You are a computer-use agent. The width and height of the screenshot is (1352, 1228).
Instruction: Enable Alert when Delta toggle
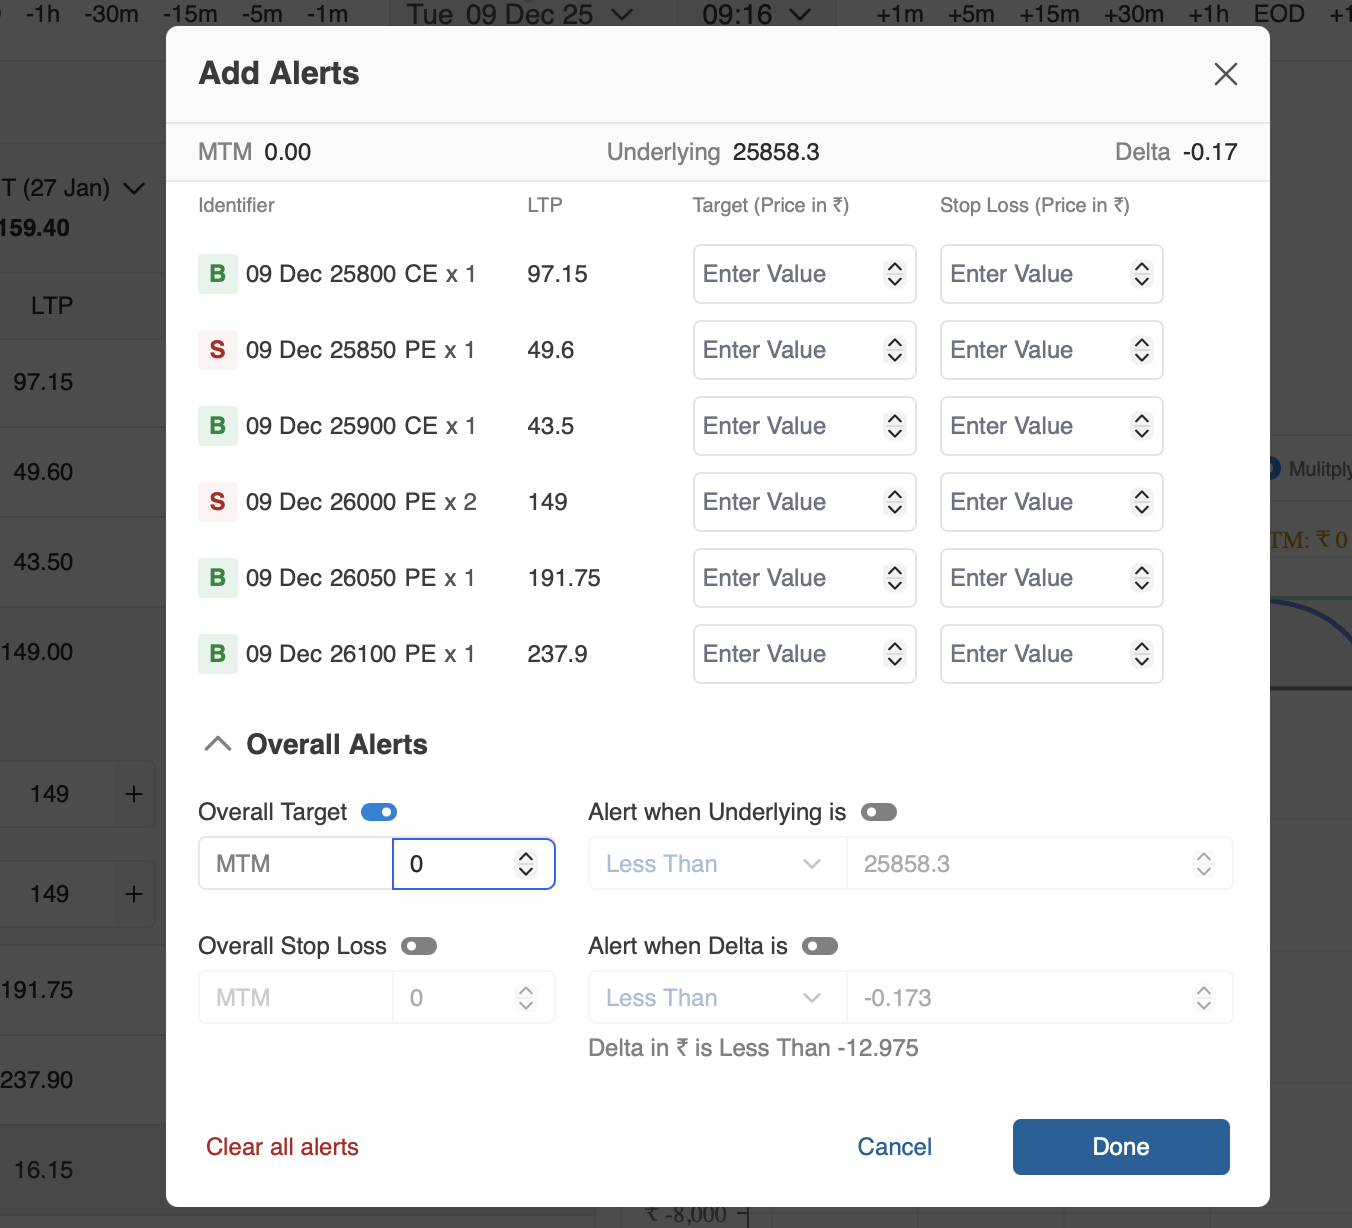820,946
